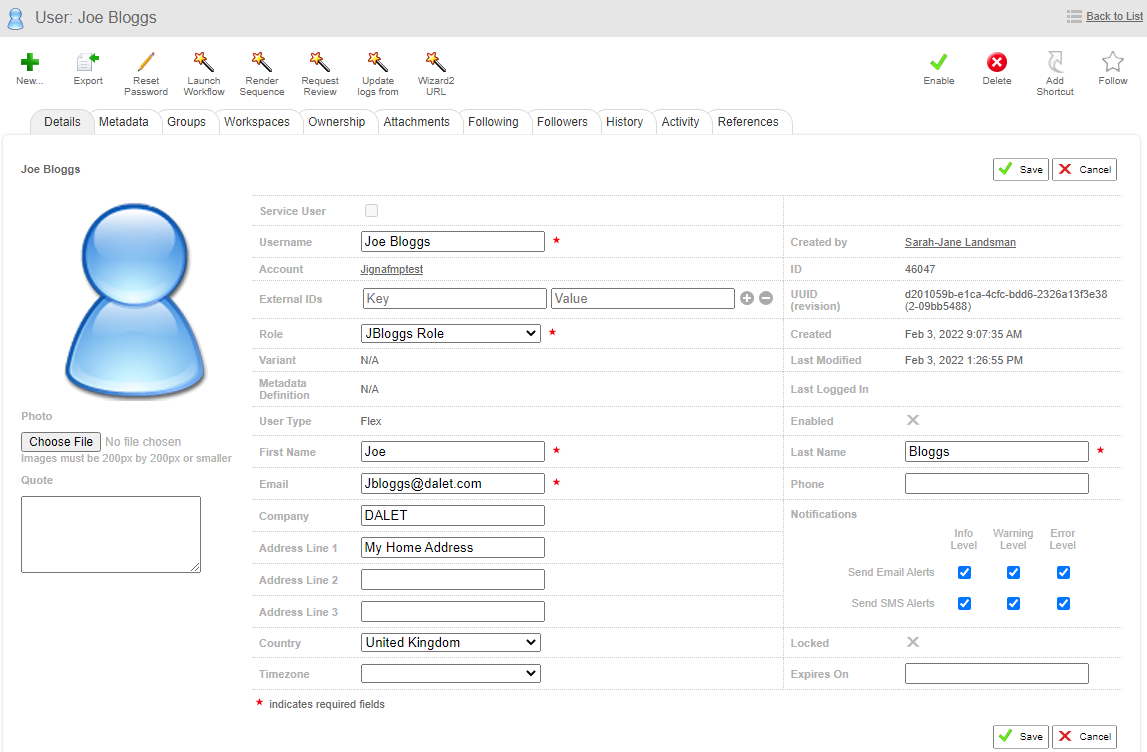Viewport: 1147px width, 752px height.
Task: Launch Workflow from the toolbar
Action: pos(204,62)
